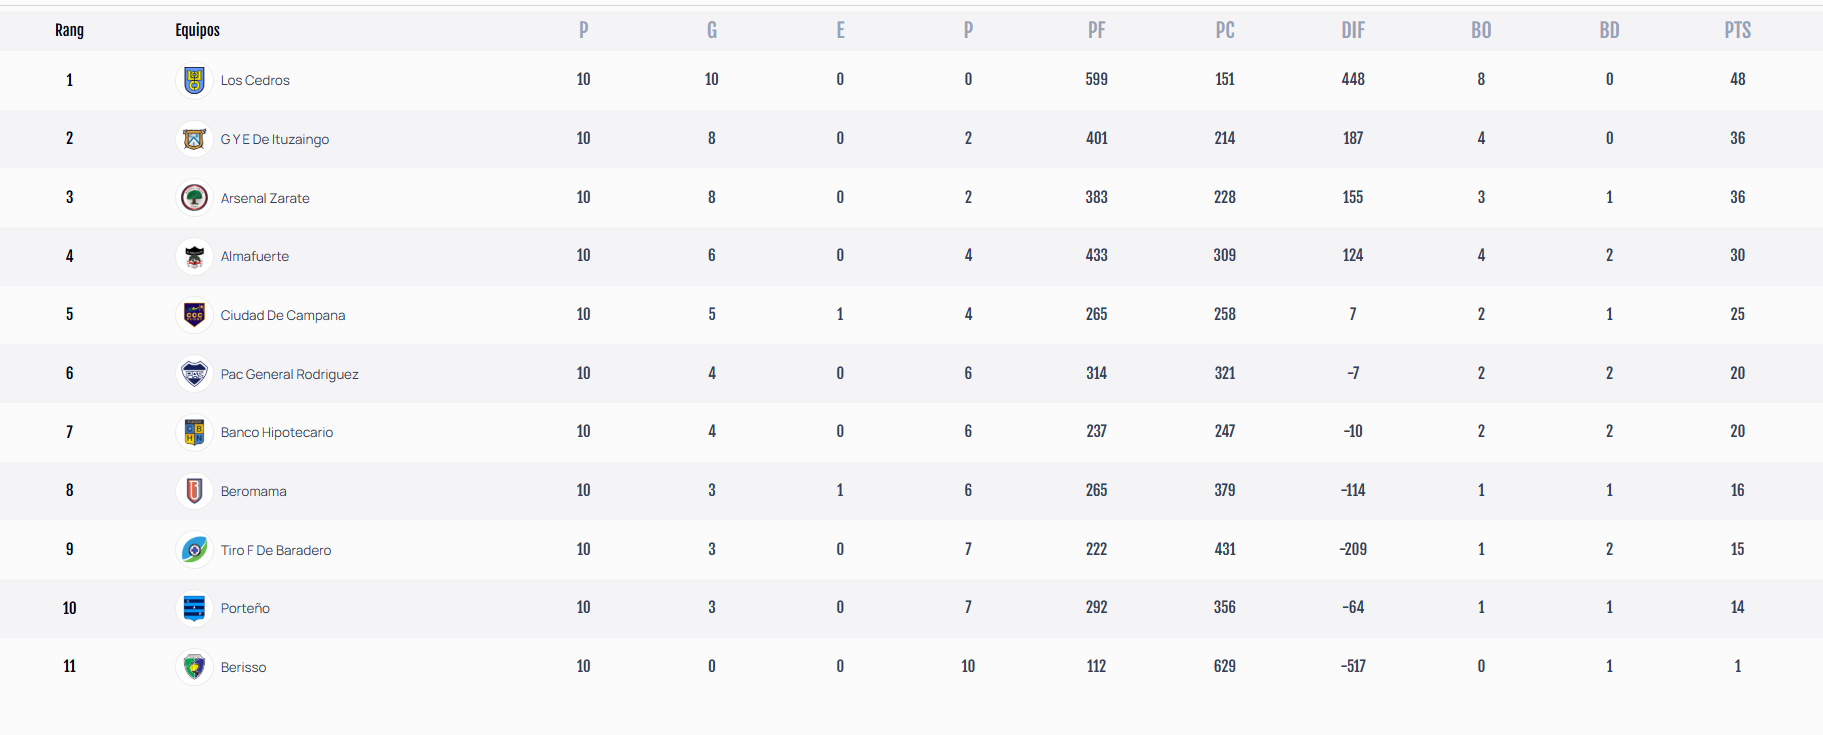Click the BO column header
1823x735 pixels.
click(x=1481, y=30)
